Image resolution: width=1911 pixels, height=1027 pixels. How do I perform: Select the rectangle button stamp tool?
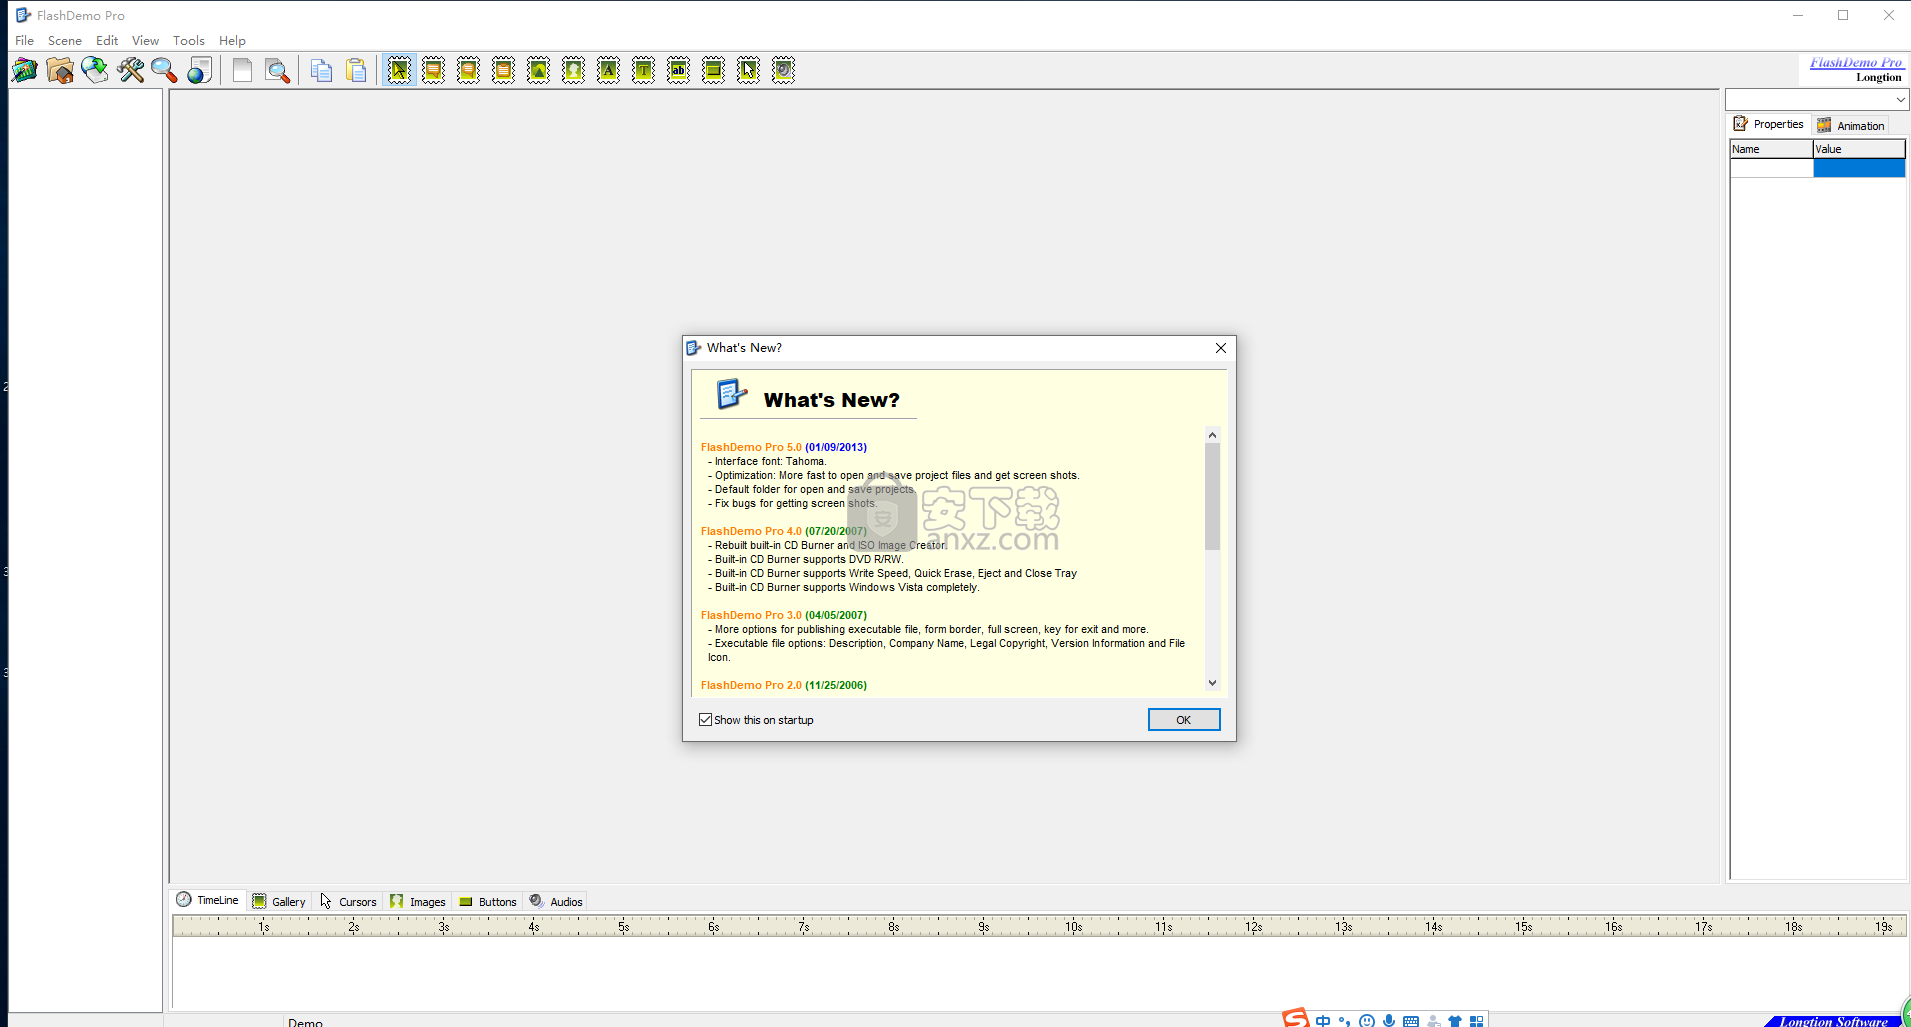(x=714, y=70)
